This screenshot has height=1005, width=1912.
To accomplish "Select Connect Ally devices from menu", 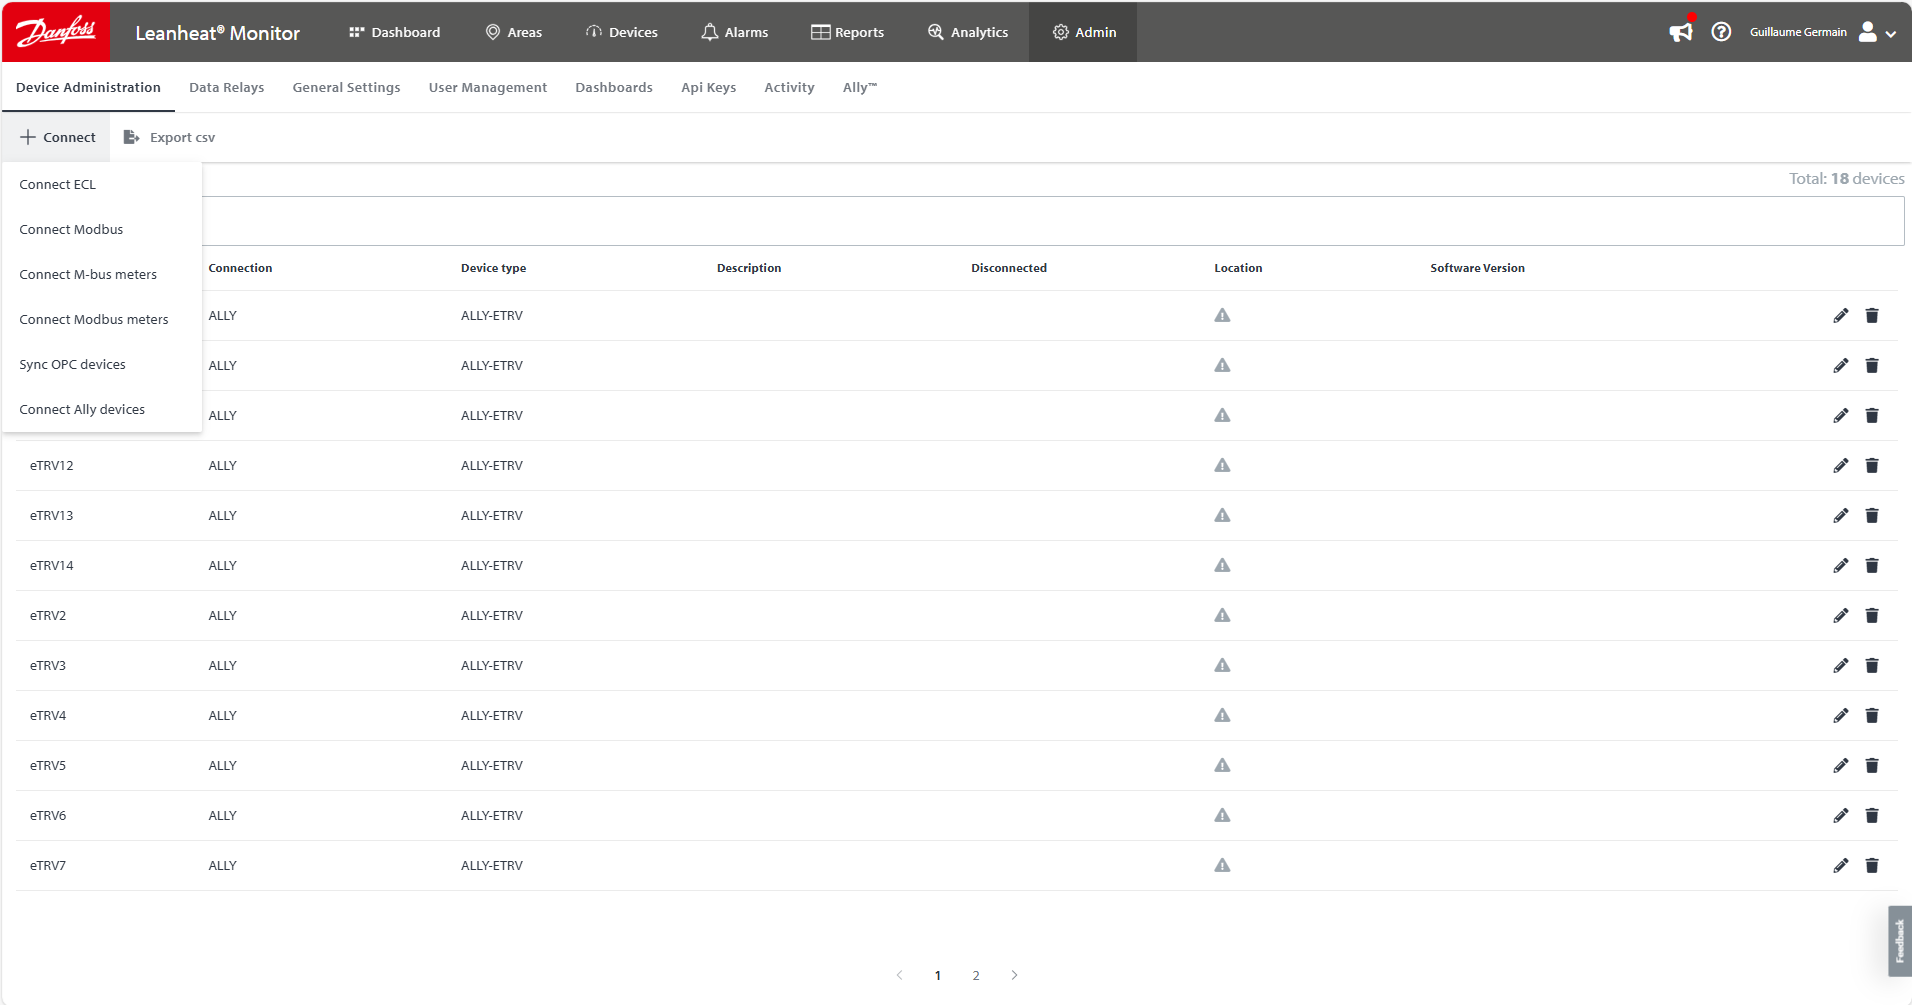I will point(82,410).
